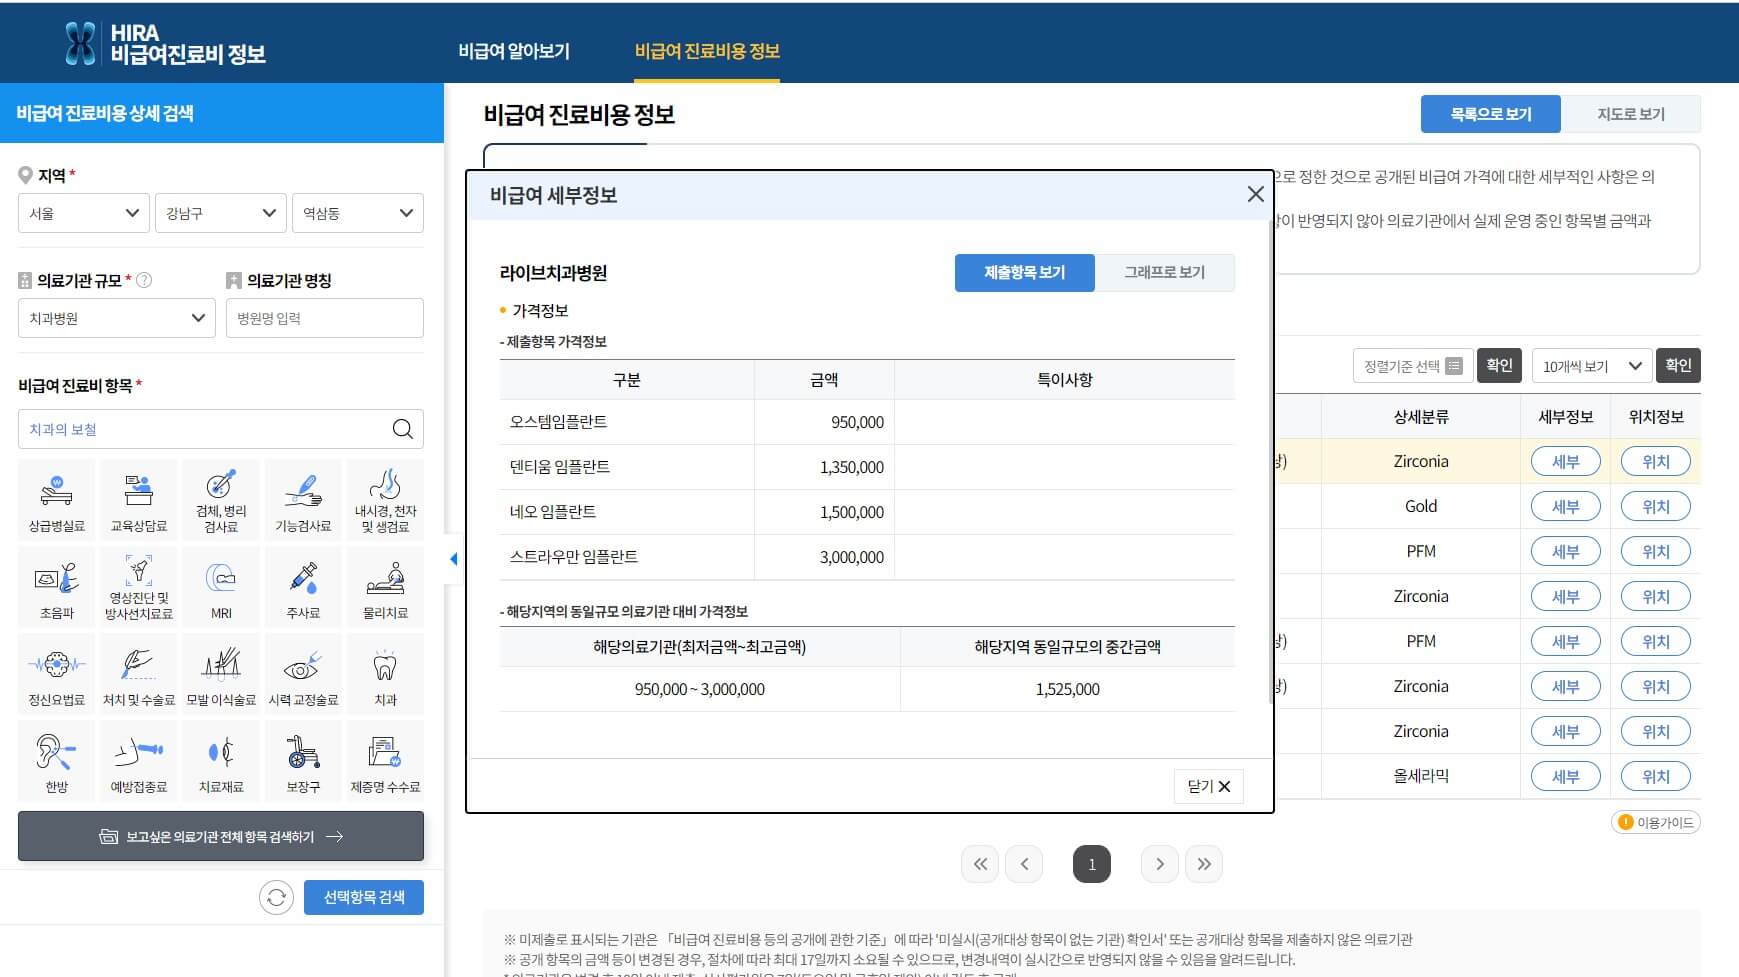Click 위치 button in 올세라믹 row

pos(1656,776)
